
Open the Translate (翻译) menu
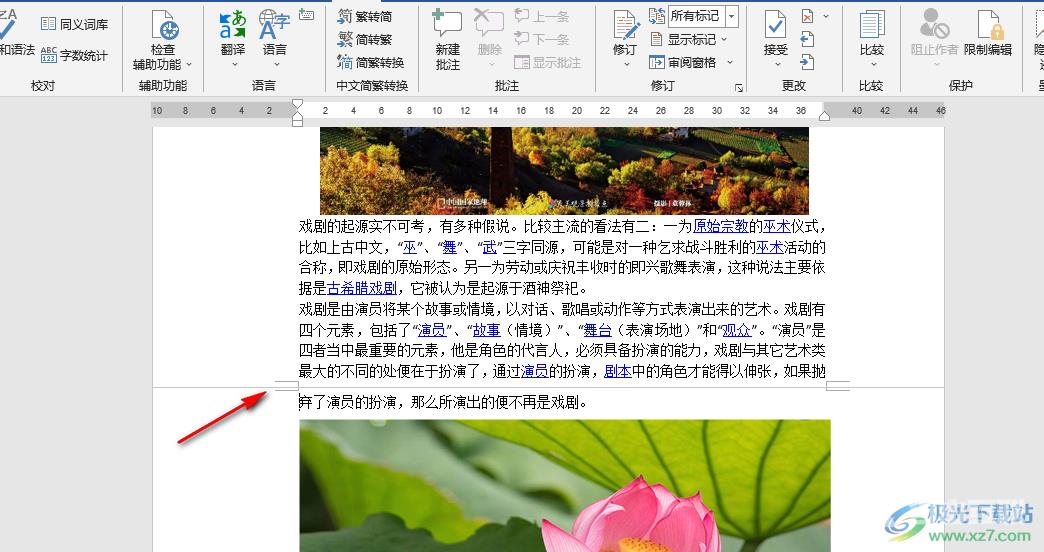[233, 39]
